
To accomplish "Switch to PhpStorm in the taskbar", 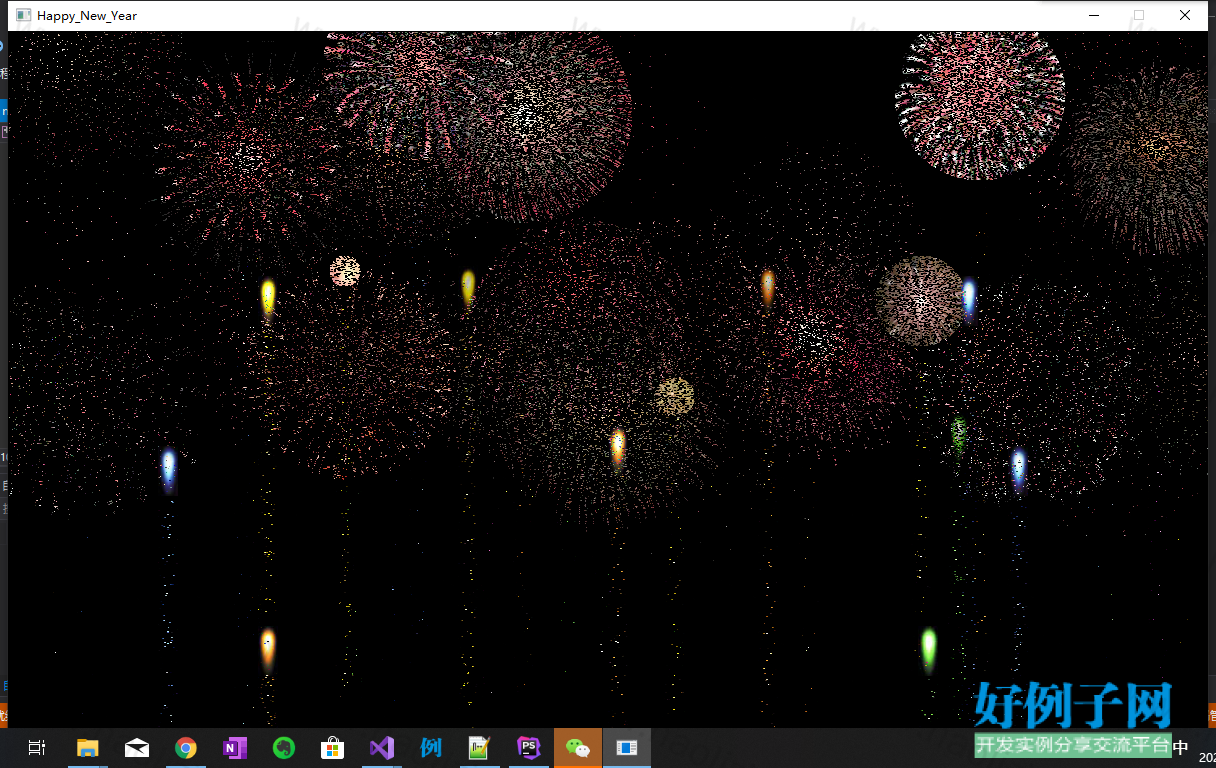I will tap(528, 748).
